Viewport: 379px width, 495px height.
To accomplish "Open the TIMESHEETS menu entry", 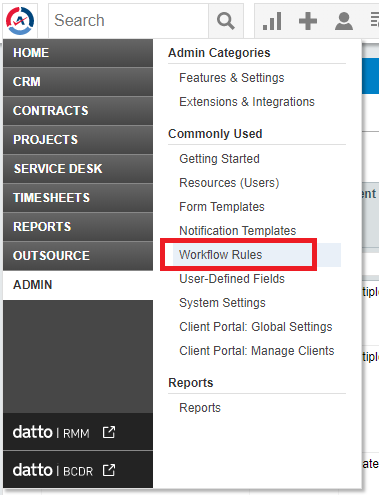I will click(x=78, y=198).
